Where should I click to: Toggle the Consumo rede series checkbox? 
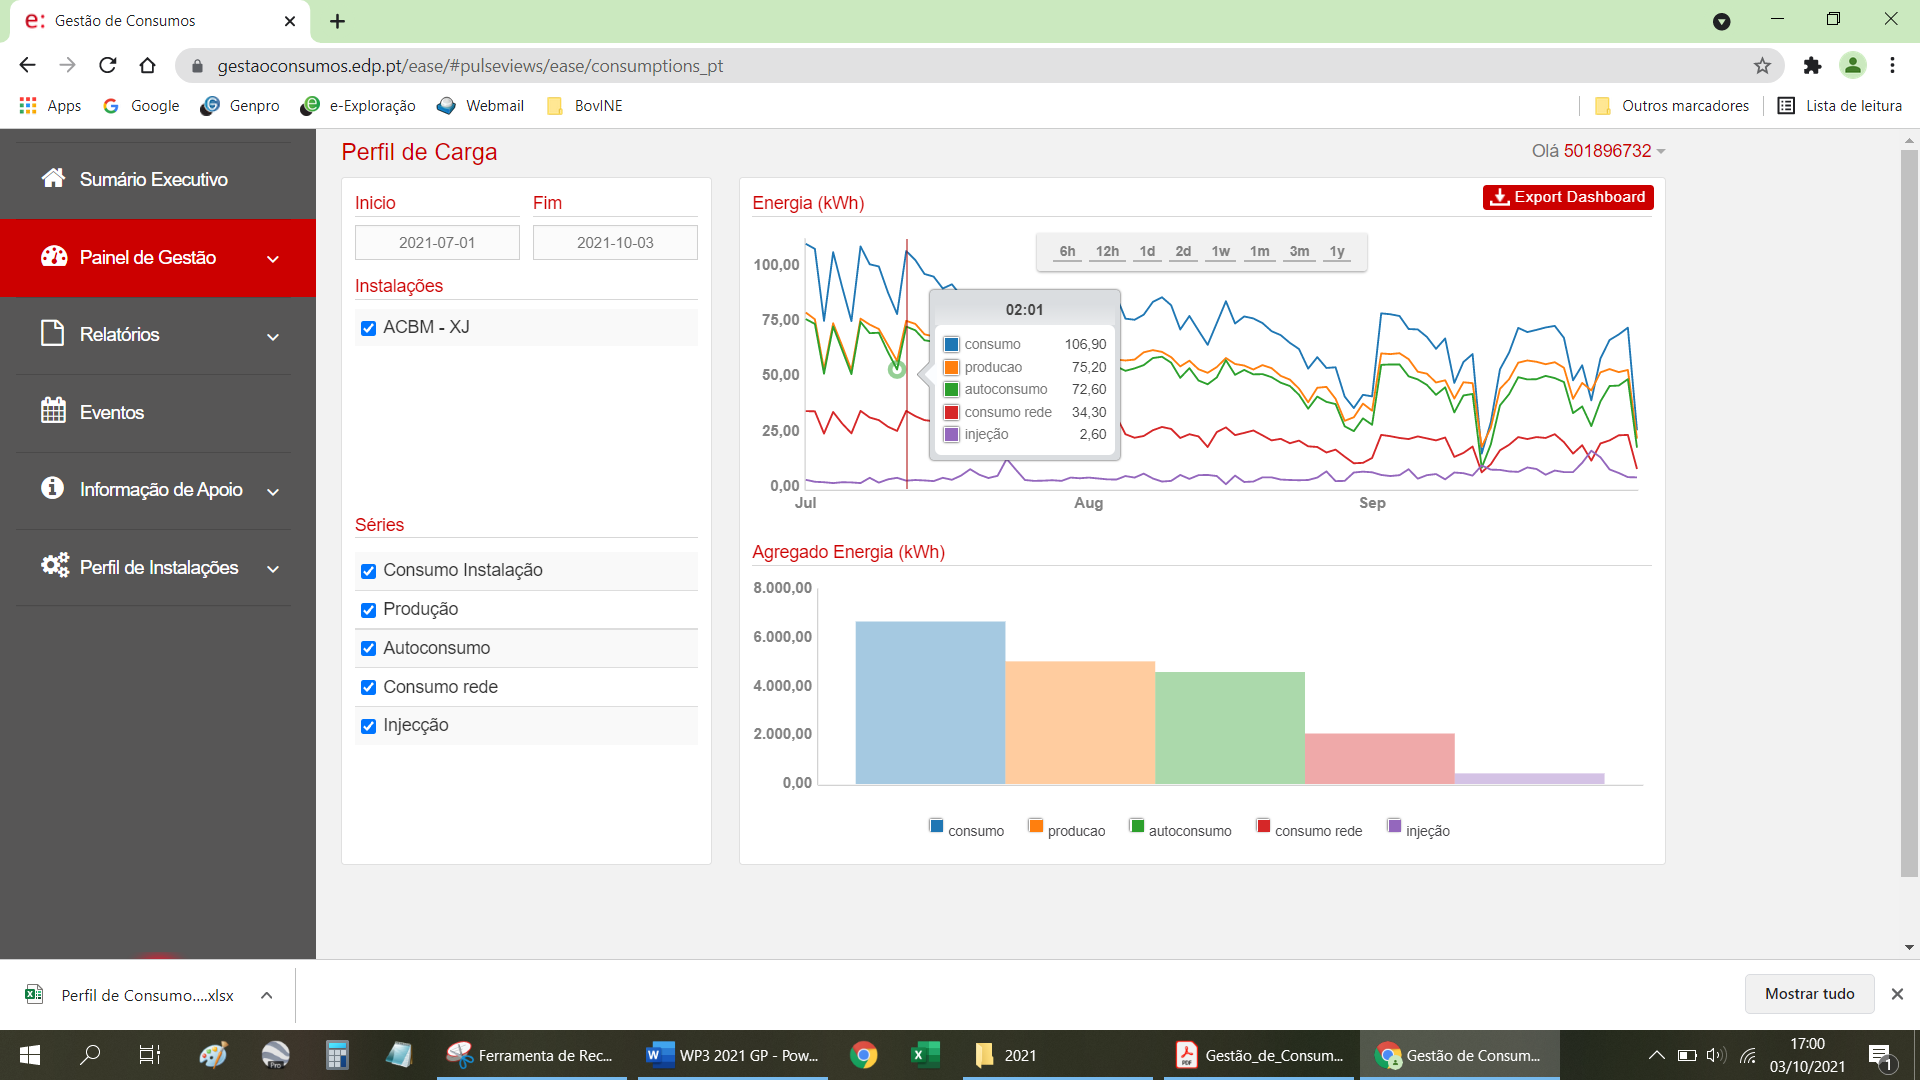click(368, 688)
